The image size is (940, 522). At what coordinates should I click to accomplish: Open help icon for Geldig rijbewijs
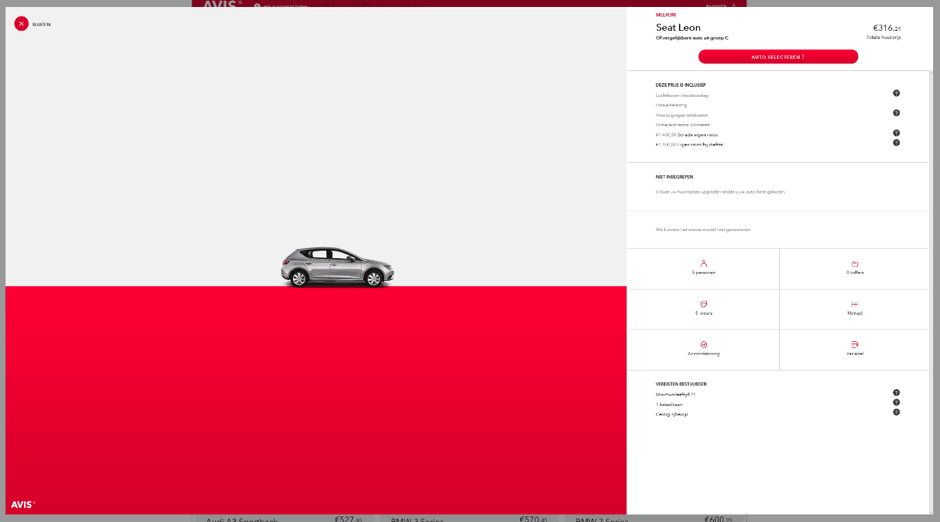click(896, 412)
